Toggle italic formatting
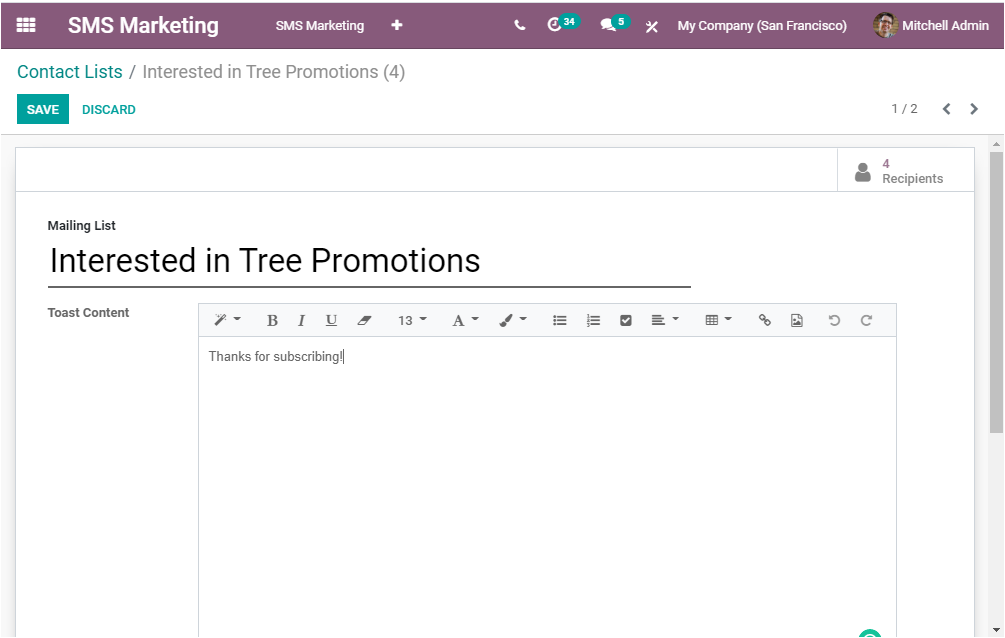Viewport: 1005px width, 638px height. (x=301, y=320)
